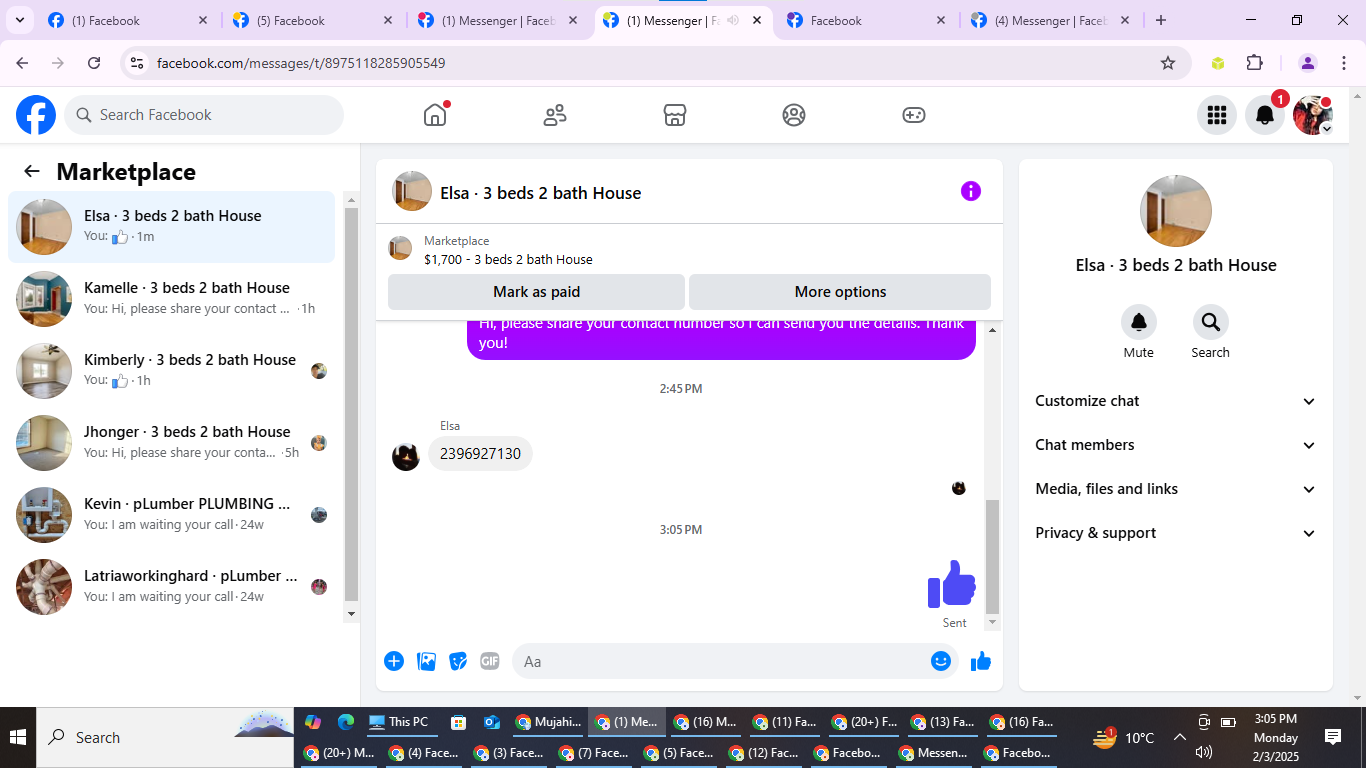Attach a photo with the image icon

click(x=426, y=661)
